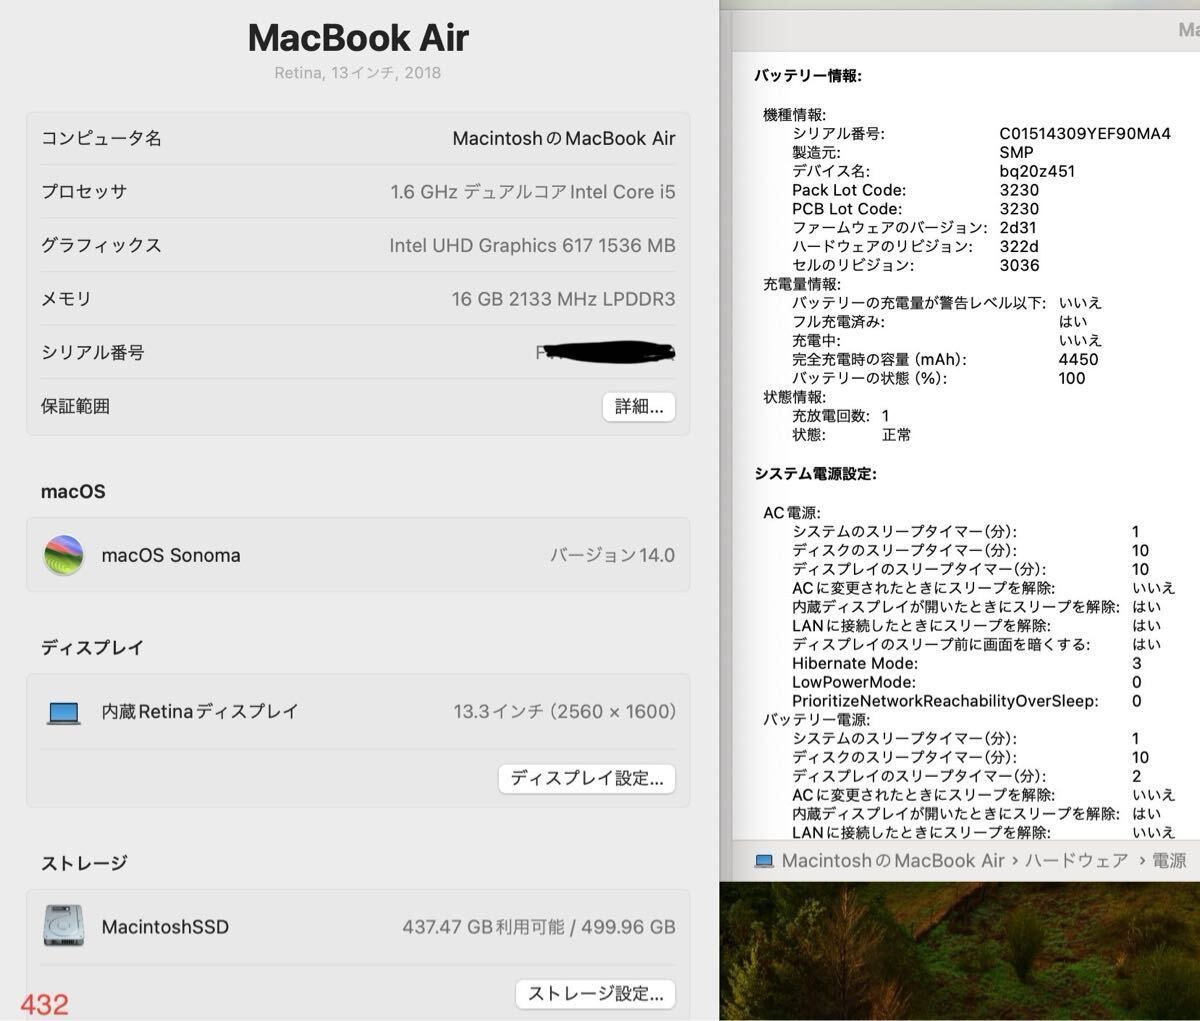
Task: Click the MacBook Air title heading
Action: point(358,38)
